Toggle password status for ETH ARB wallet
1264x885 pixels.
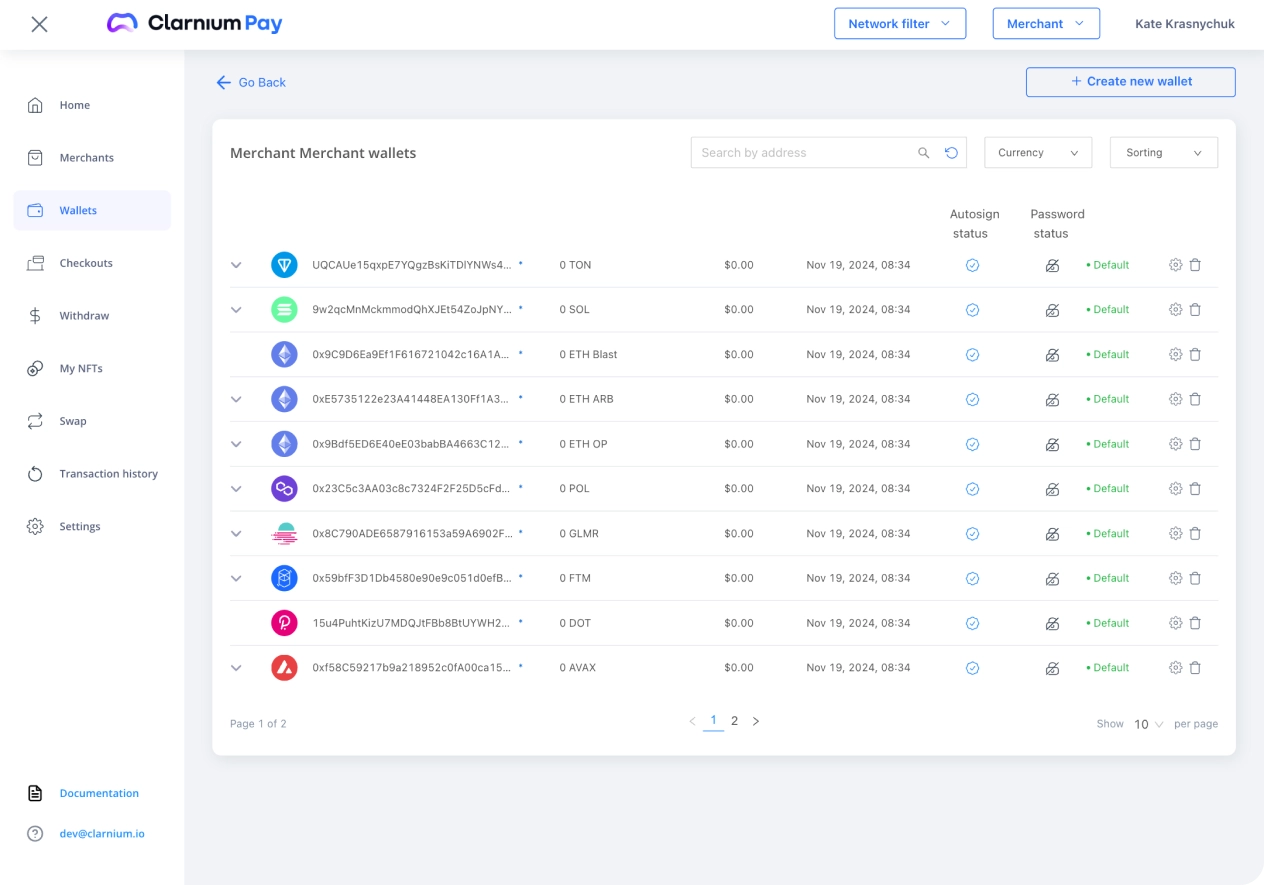(1052, 400)
